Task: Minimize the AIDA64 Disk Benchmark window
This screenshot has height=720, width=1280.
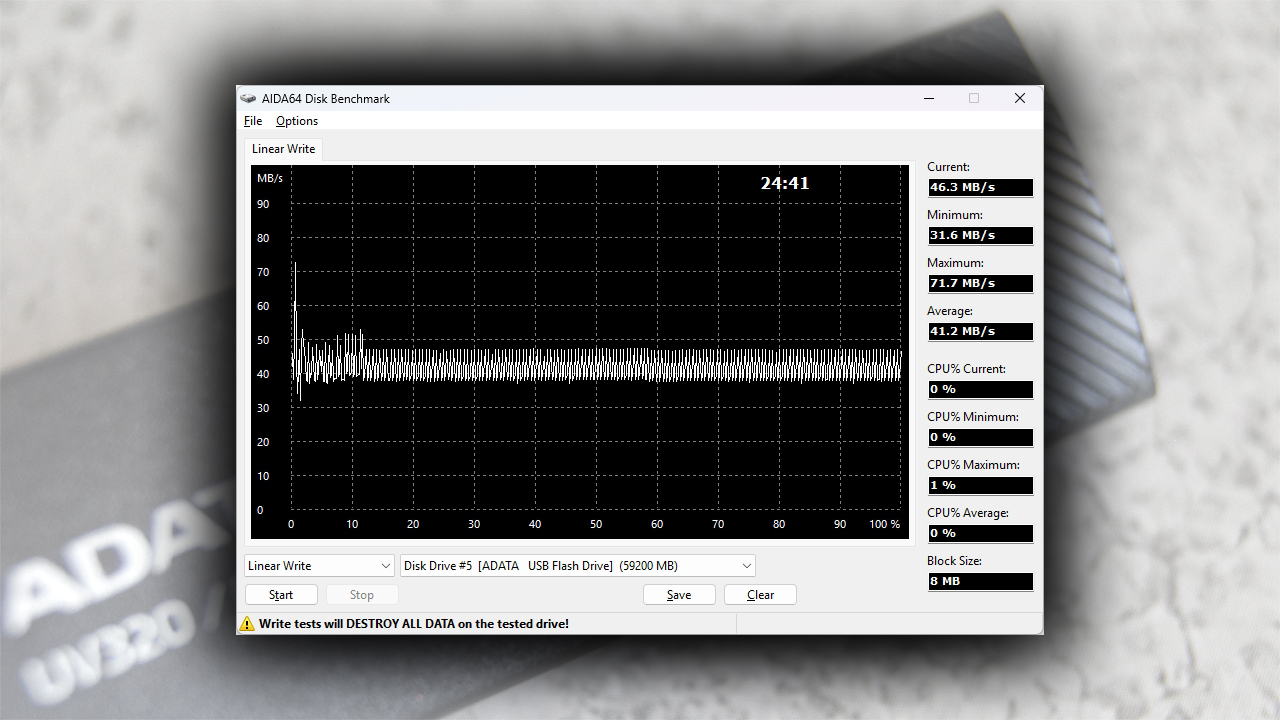Action: point(929,98)
